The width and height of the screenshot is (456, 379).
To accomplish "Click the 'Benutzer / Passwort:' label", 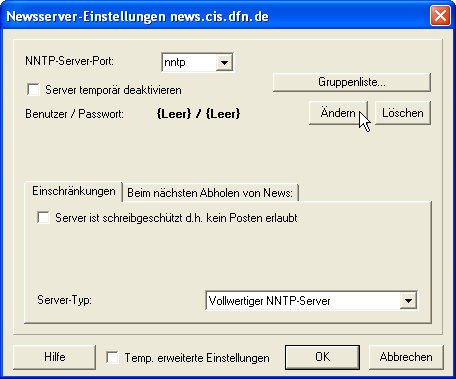I will coord(74,114).
